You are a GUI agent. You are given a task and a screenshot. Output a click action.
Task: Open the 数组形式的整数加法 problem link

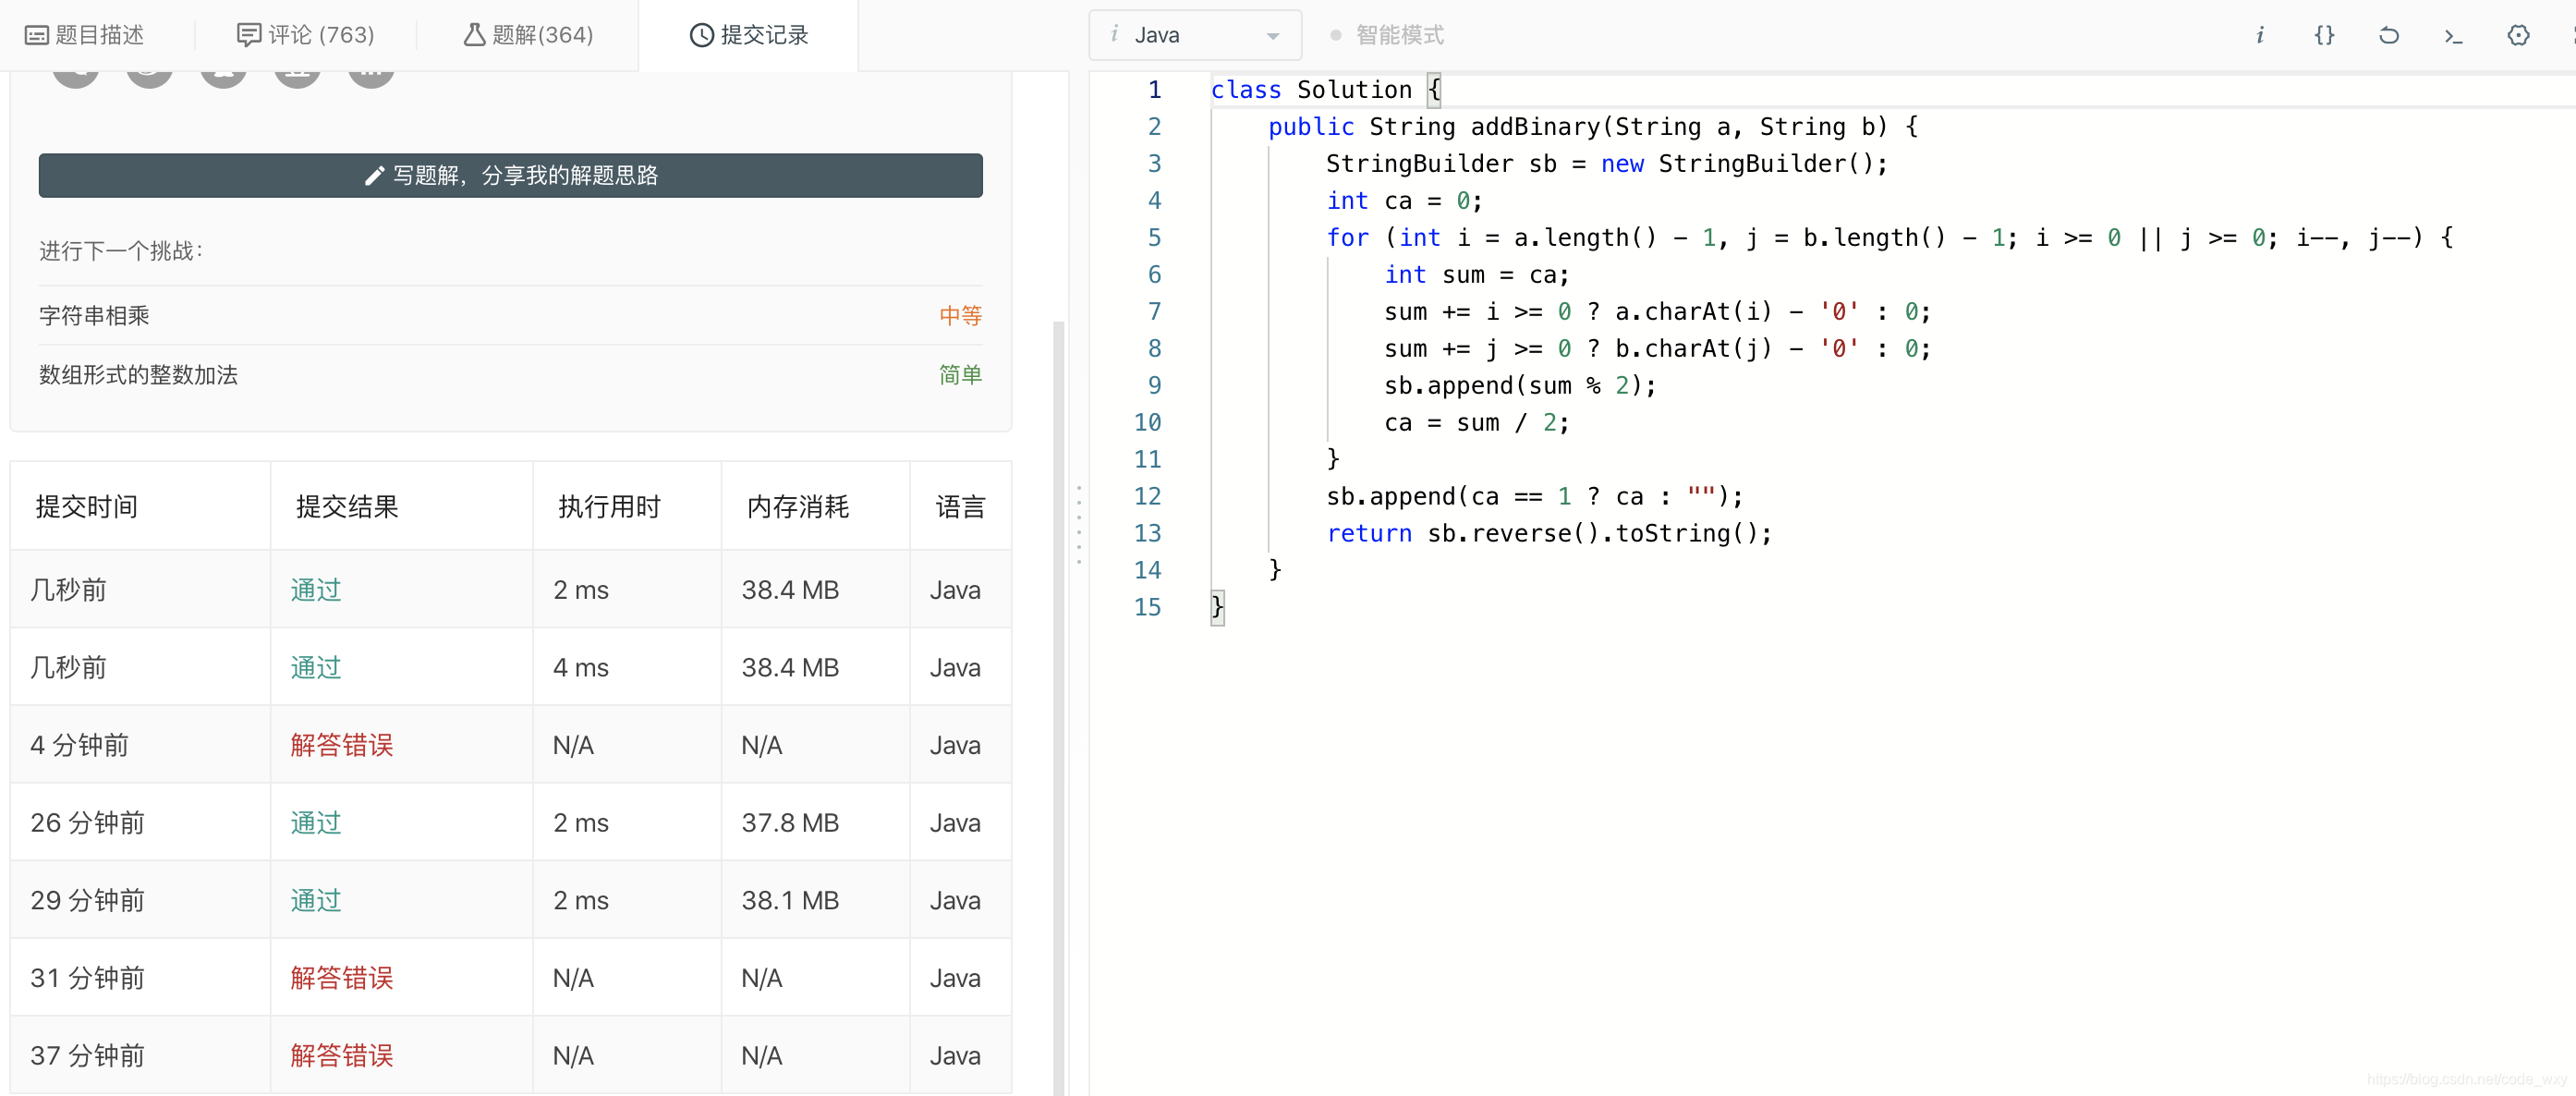point(138,375)
